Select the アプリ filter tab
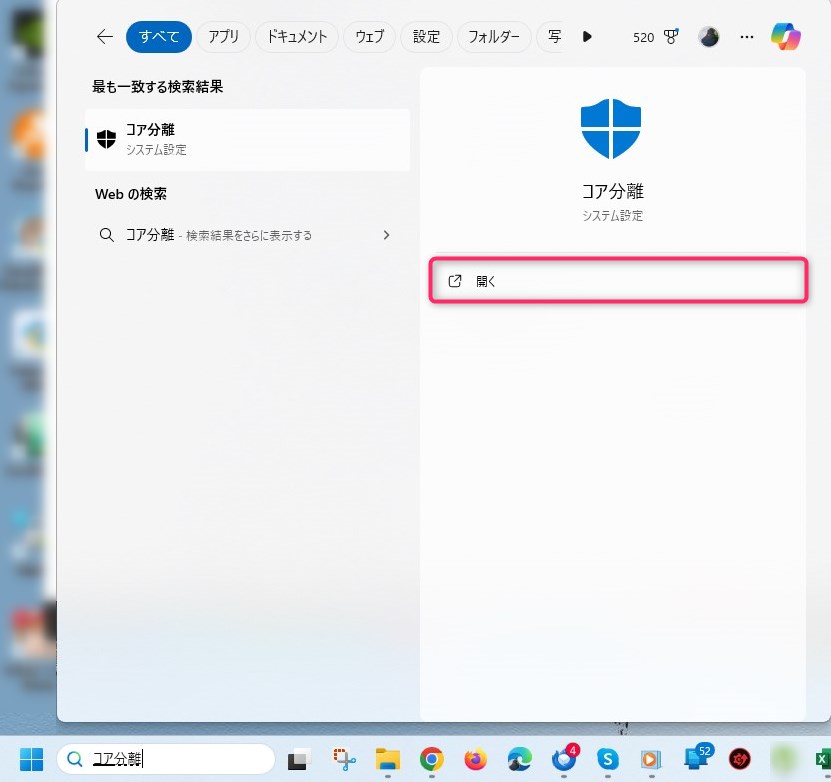831x782 pixels. click(223, 37)
